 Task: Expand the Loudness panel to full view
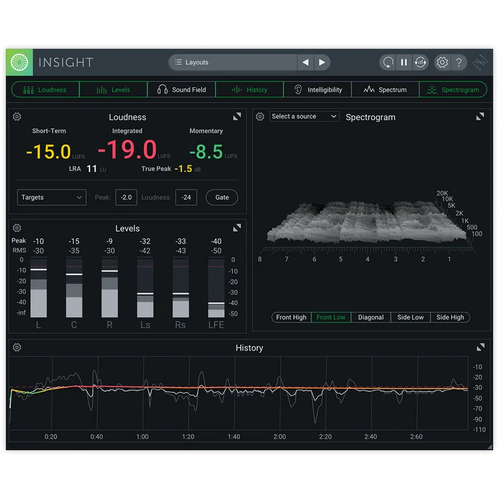coord(237,116)
